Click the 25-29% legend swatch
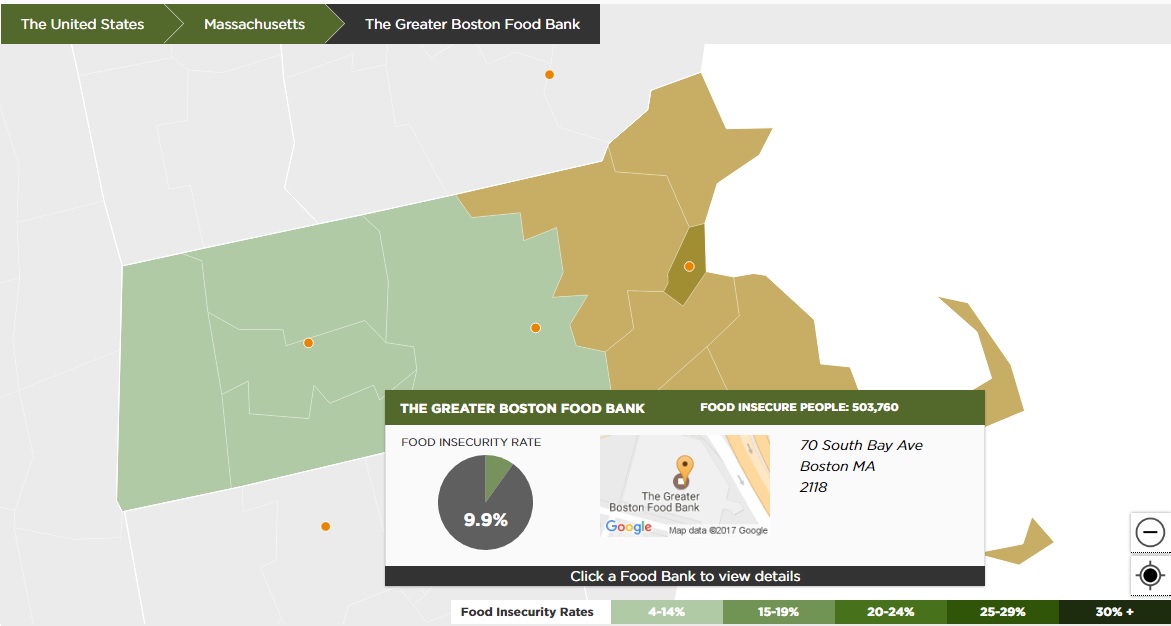 click(x=1003, y=612)
